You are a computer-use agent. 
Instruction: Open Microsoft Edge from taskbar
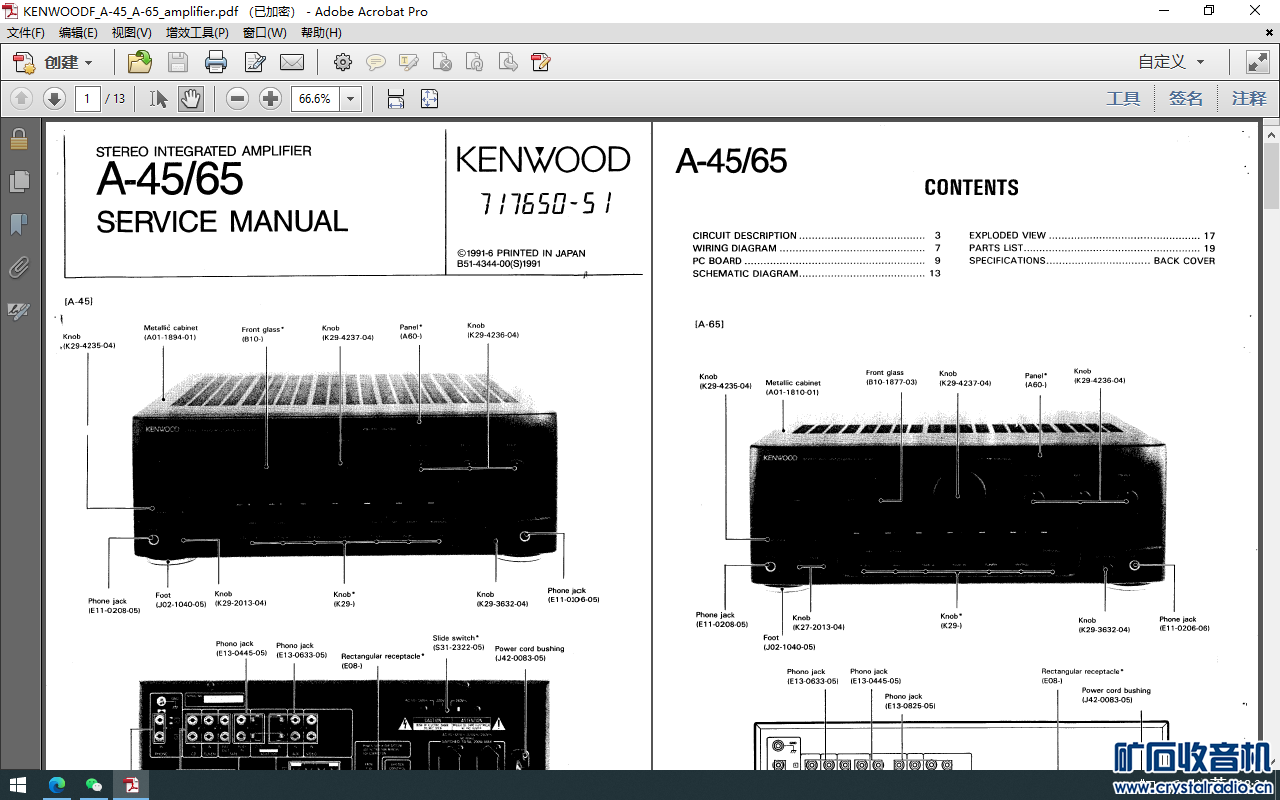pos(57,785)
